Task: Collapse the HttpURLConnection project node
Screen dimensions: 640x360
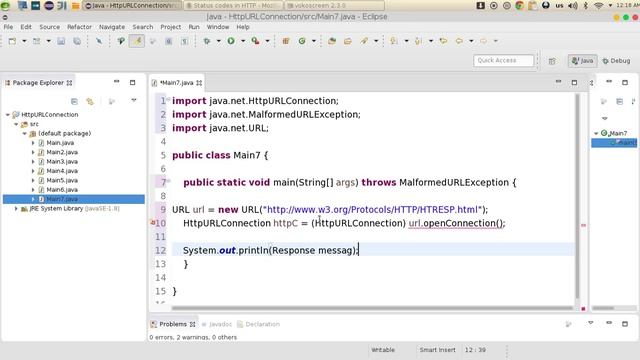Action: point(8,115)
